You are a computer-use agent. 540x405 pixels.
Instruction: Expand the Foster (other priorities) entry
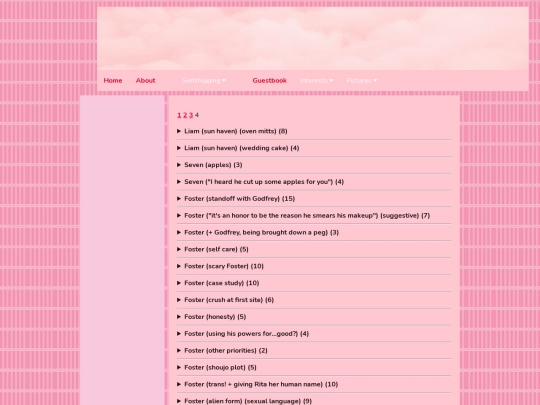[314, 351]
